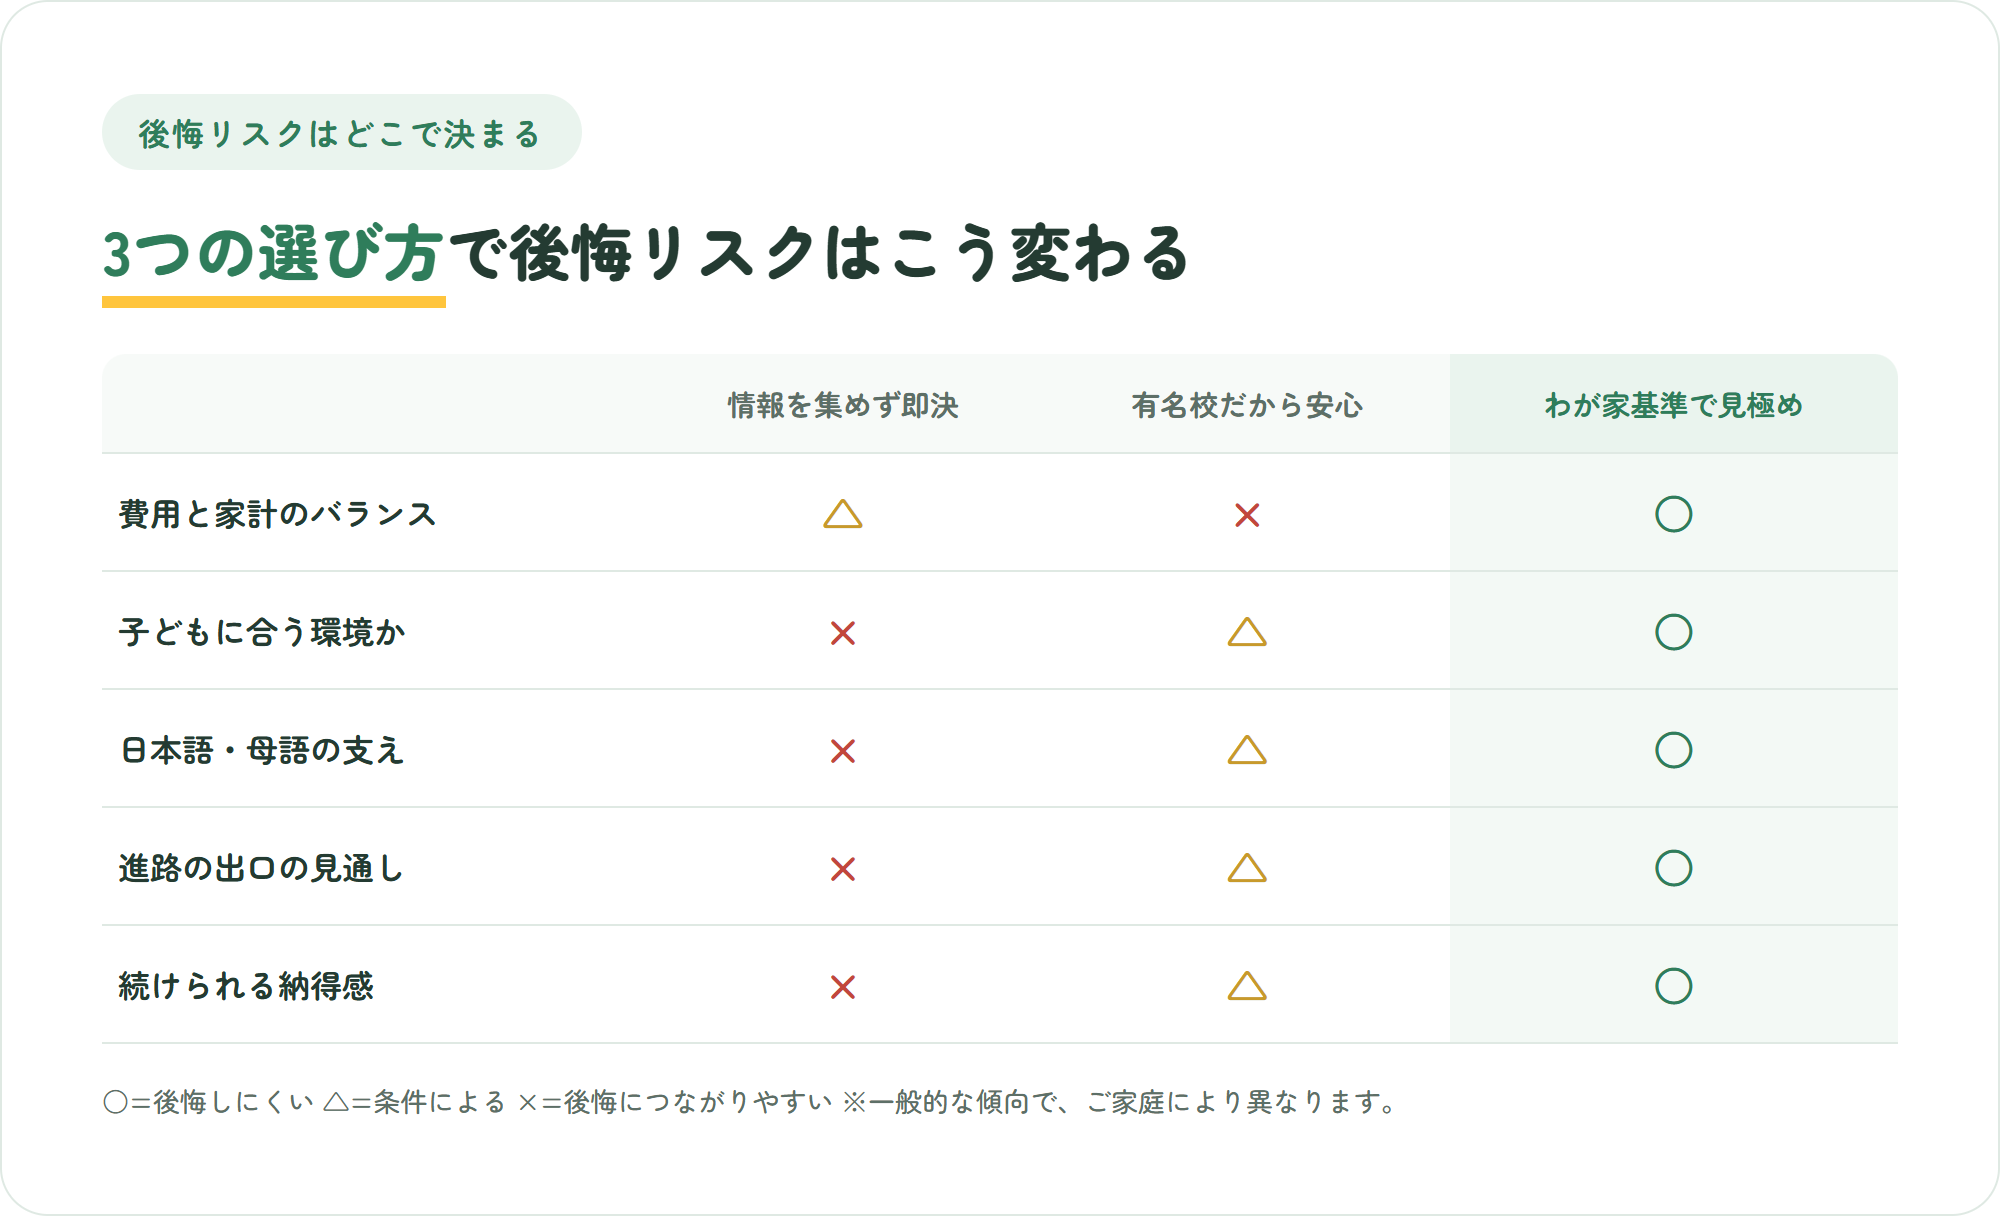This screenshot has width=2000, height=1216.
Task: Click the 後悔リスクはどこで決まる pill label
Action: tap(341, 133)
